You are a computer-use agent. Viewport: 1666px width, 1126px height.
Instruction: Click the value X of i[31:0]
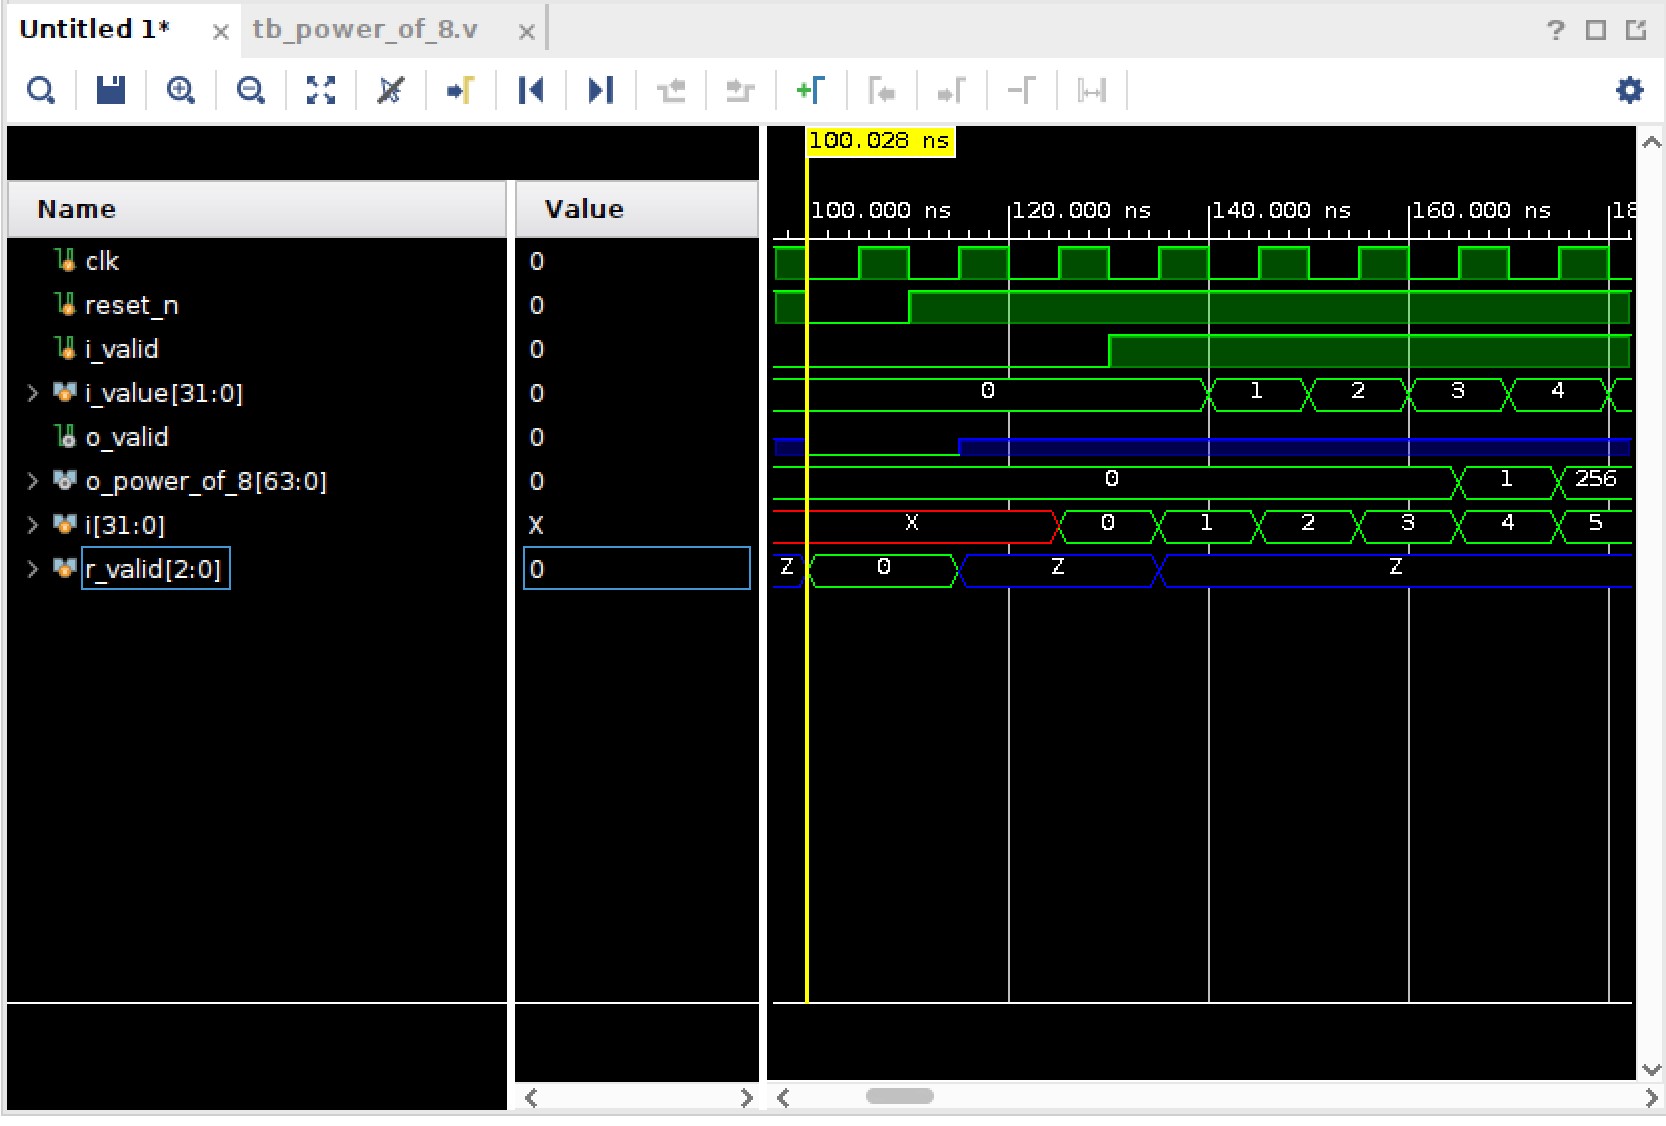536,525
